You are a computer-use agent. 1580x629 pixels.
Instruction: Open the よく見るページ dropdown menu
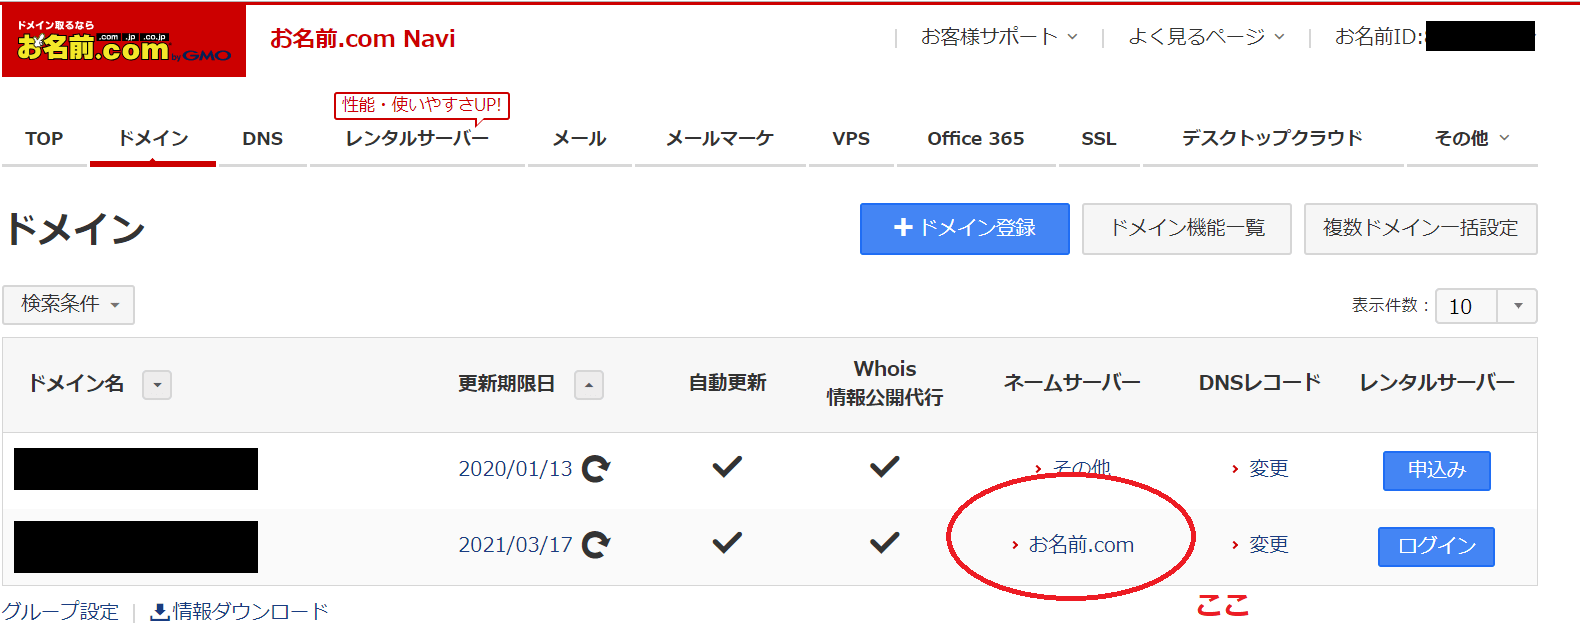tap(1206, 37)
